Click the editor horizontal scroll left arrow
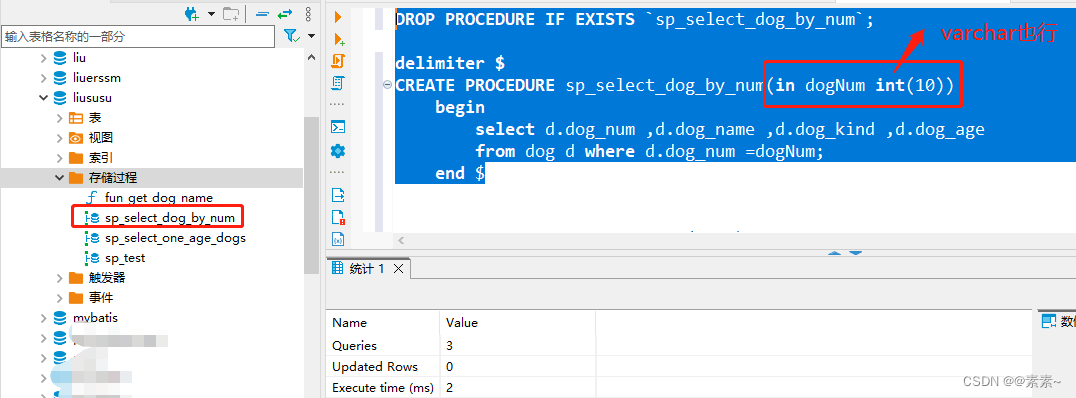Image resolution: width=1076 pixels, height=398 pixels. (x=401, y=241)
